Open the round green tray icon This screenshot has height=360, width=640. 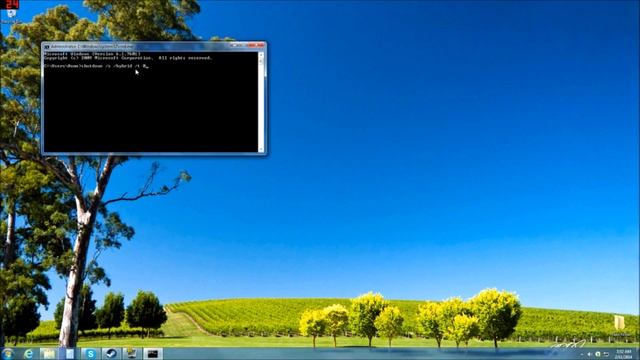[x=598, y=354]
